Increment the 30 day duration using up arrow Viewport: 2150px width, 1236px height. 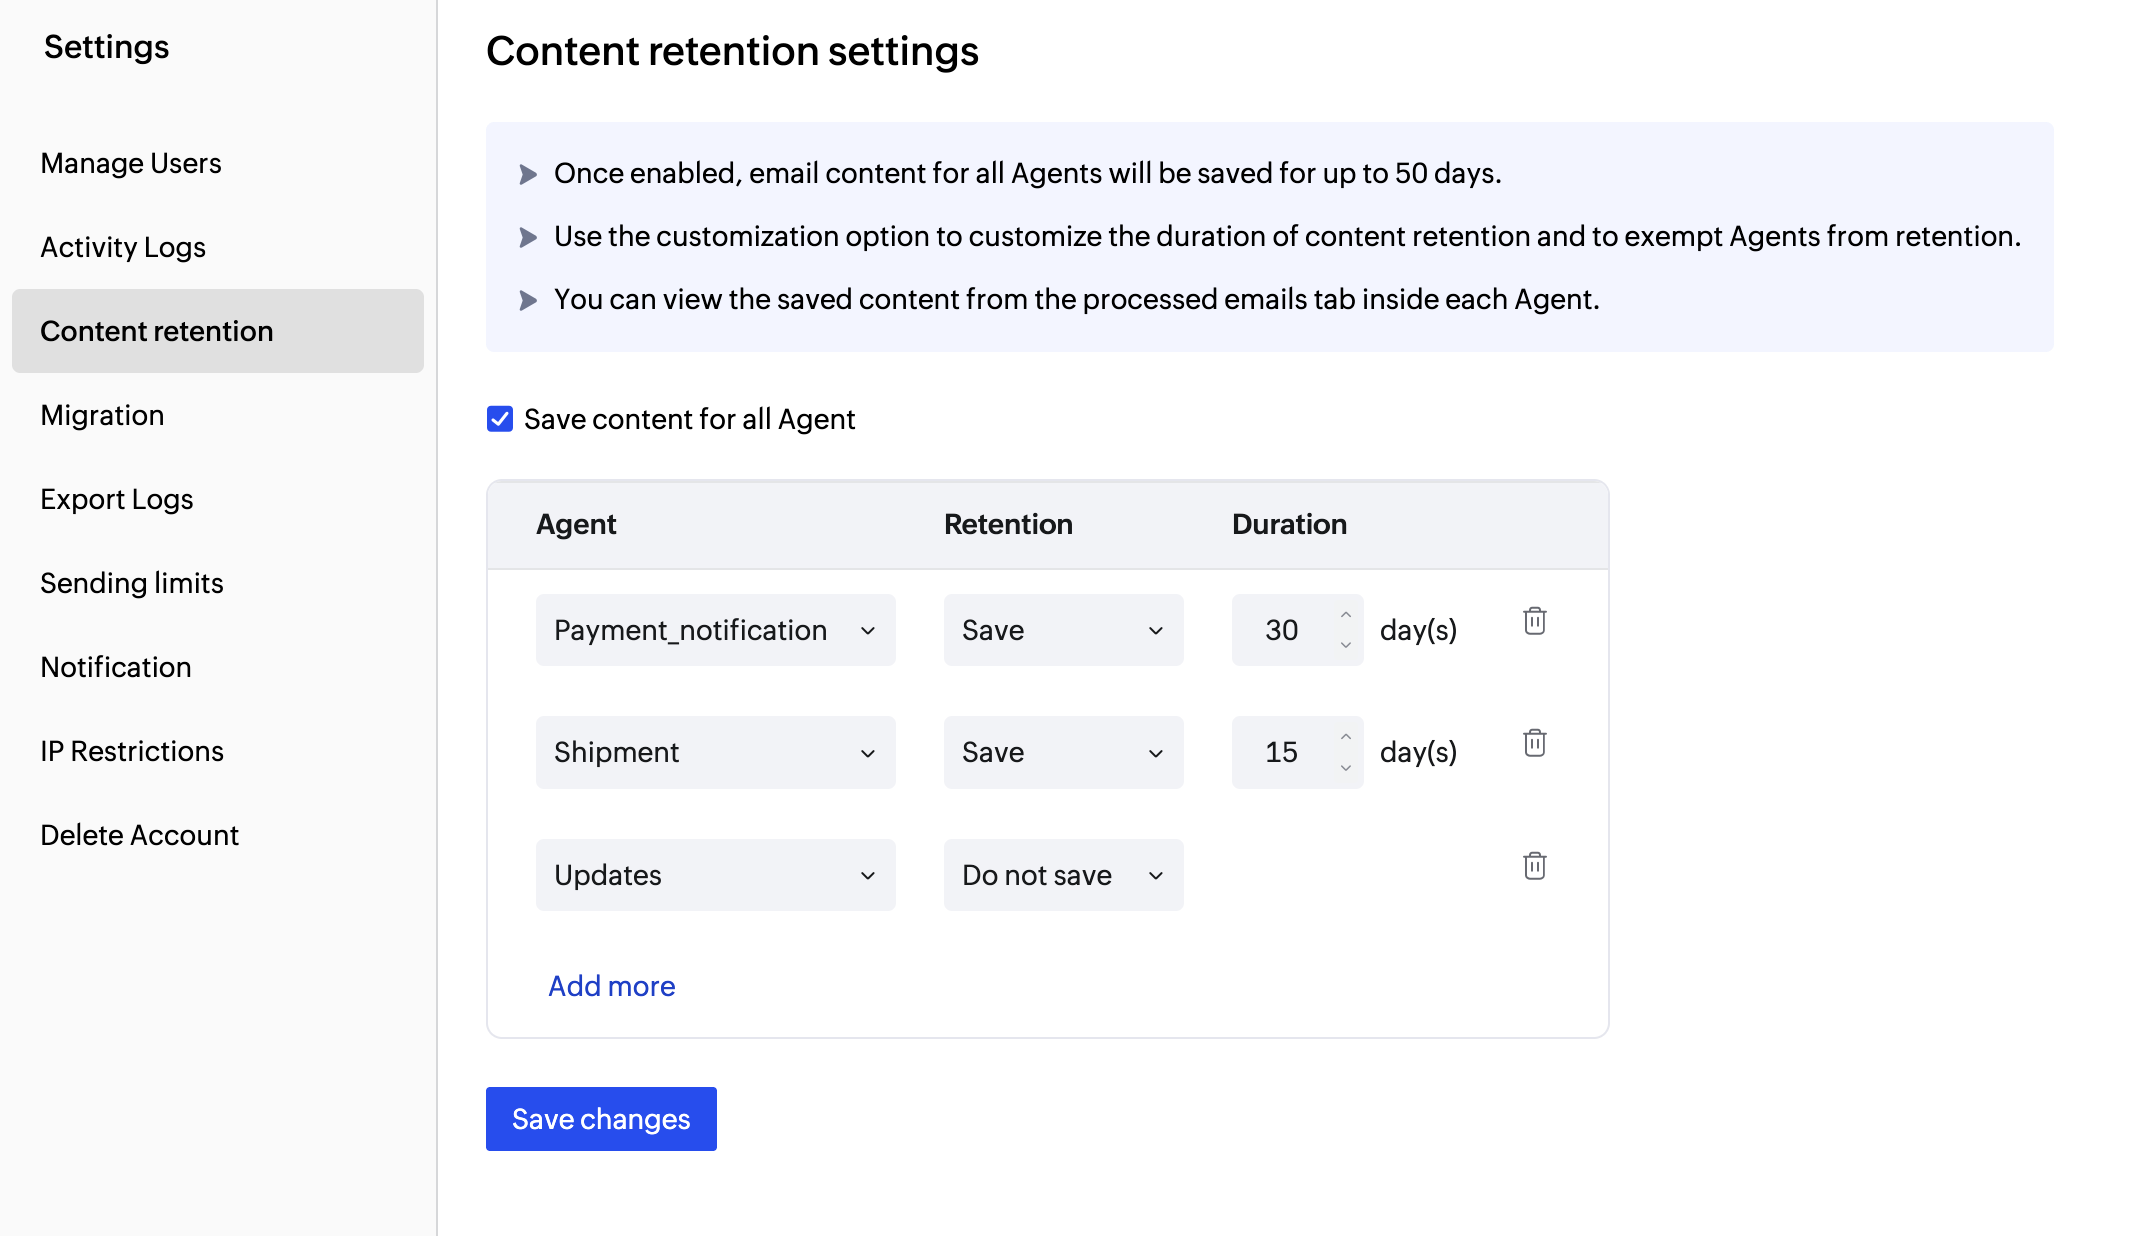point(1346,616)
